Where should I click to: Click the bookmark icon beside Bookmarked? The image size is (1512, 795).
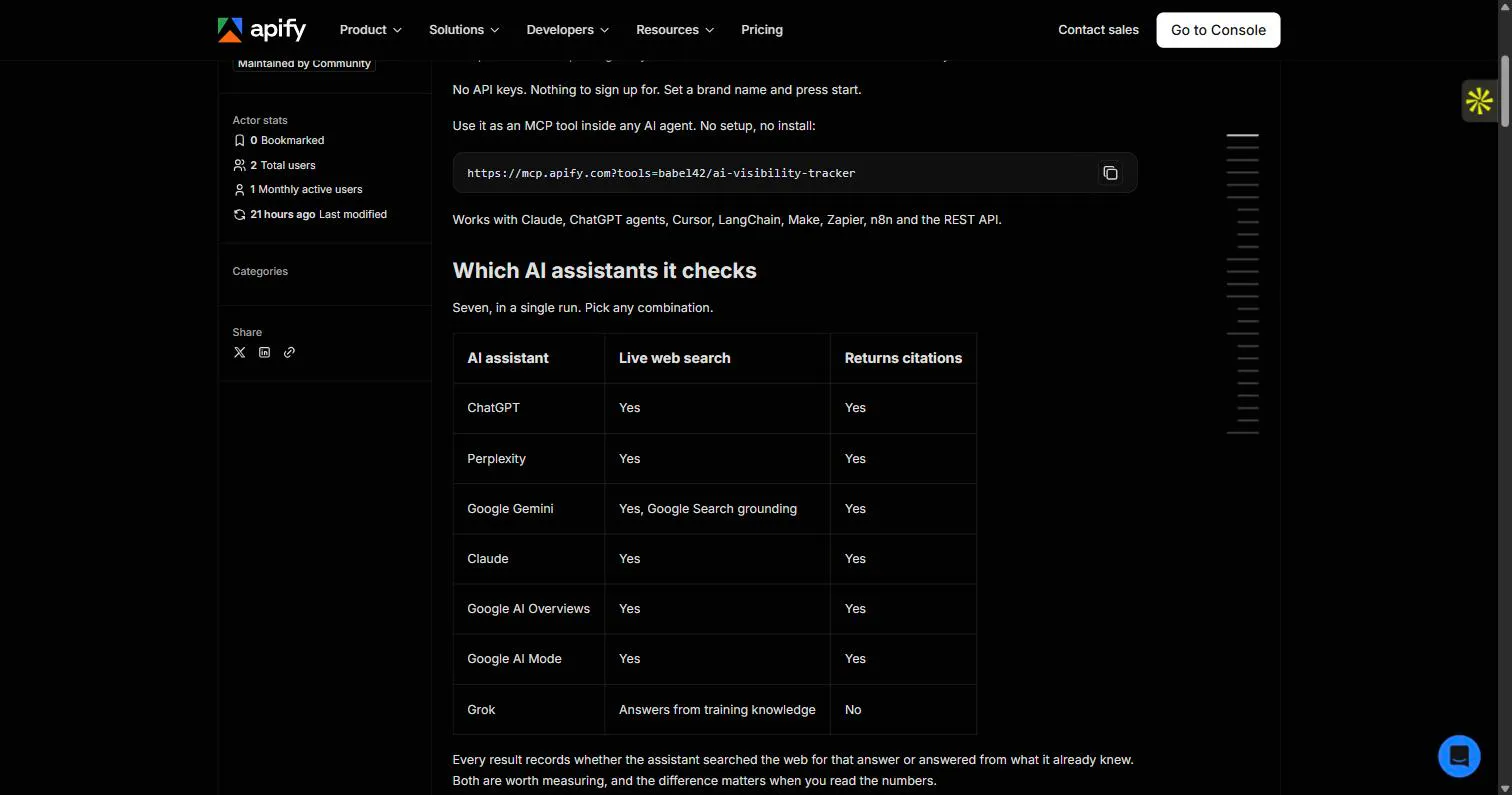(x=239, y=141)
